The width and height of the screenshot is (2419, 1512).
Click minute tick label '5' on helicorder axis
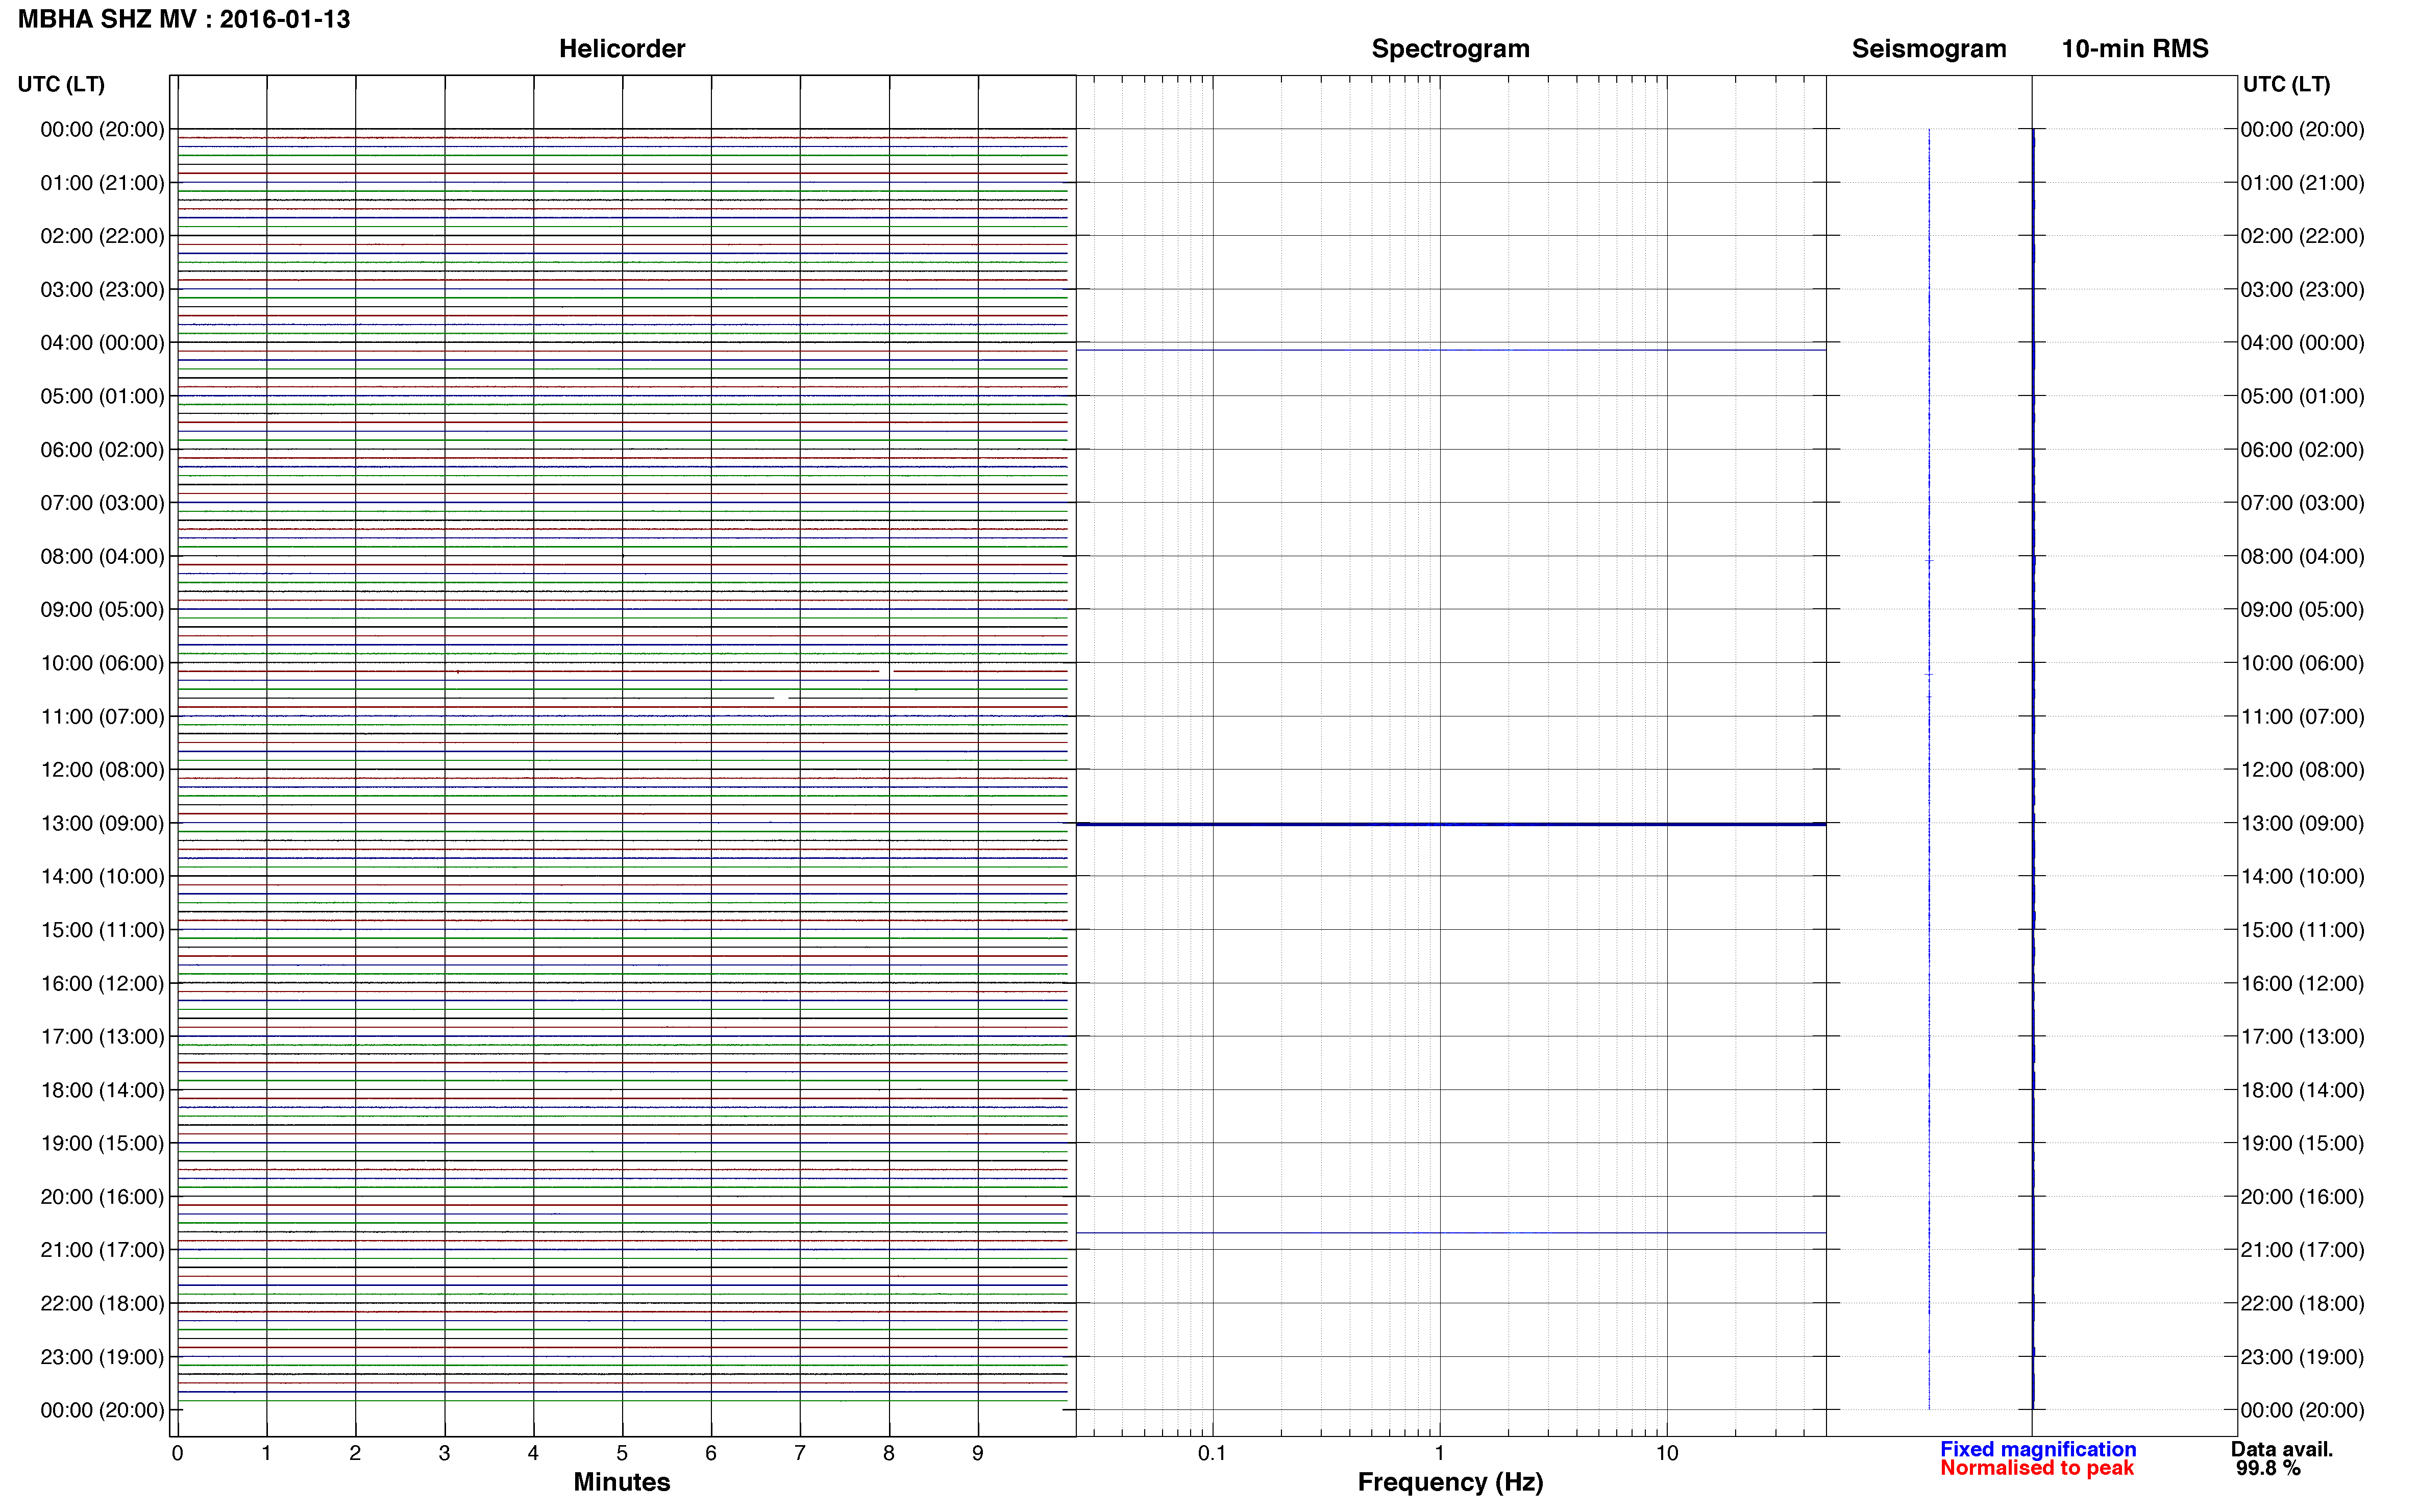tap(622, 1453)
